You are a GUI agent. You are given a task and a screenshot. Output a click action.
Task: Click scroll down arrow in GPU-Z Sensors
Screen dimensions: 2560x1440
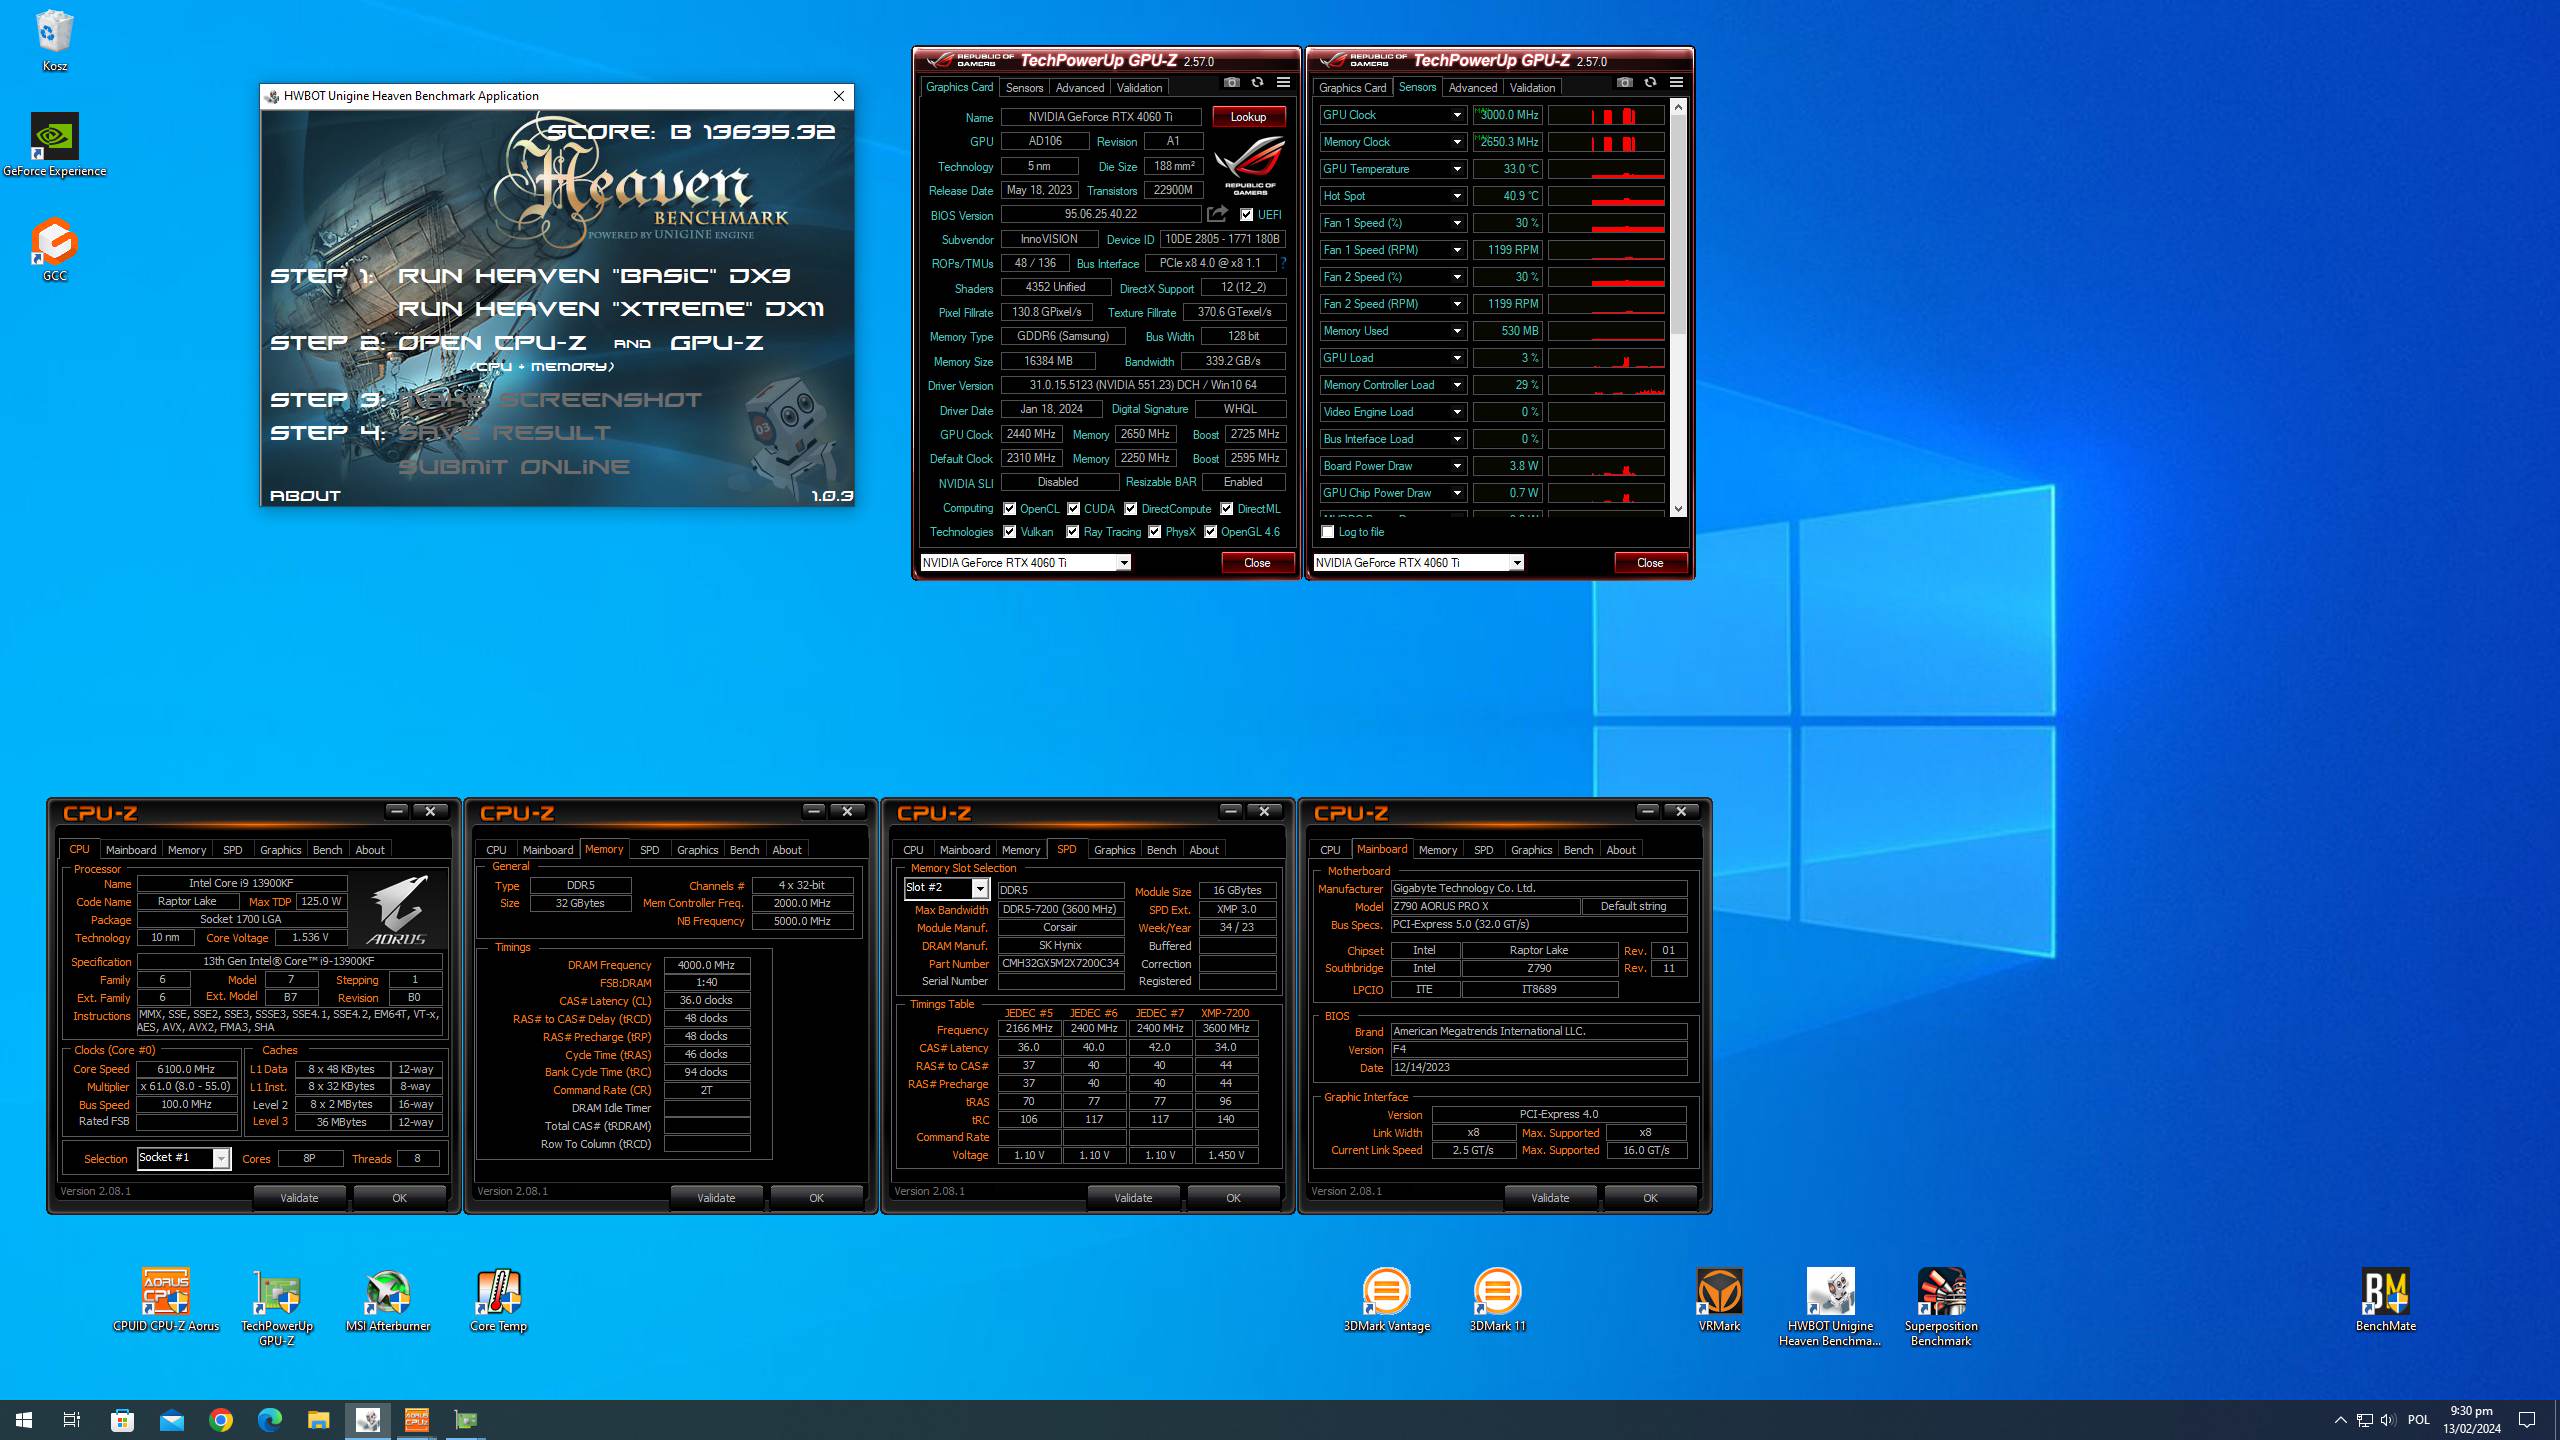(x=1678, y=509)
